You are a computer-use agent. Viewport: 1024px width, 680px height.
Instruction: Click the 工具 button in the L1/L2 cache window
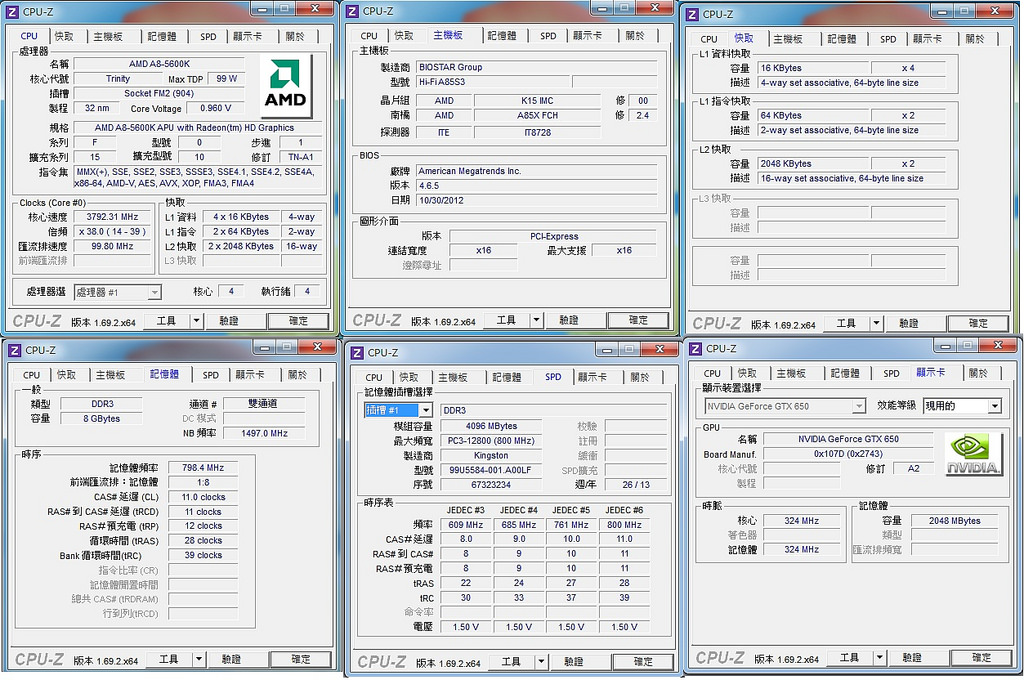[846, 323]
